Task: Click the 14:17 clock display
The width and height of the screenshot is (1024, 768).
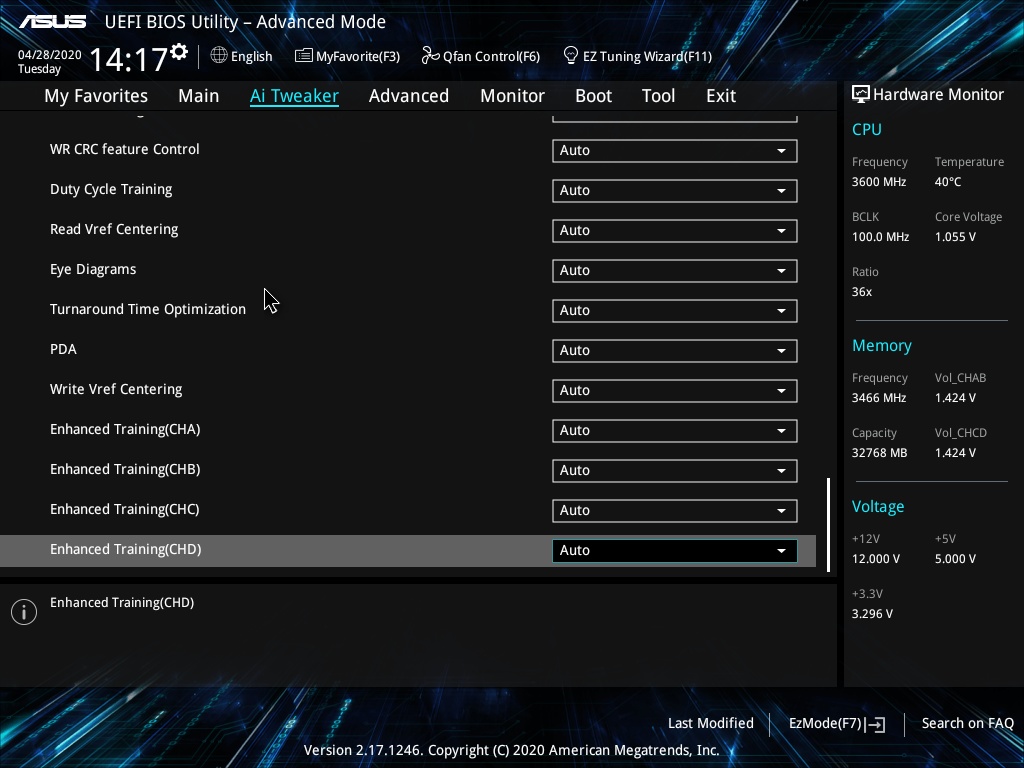Action: 128,60
